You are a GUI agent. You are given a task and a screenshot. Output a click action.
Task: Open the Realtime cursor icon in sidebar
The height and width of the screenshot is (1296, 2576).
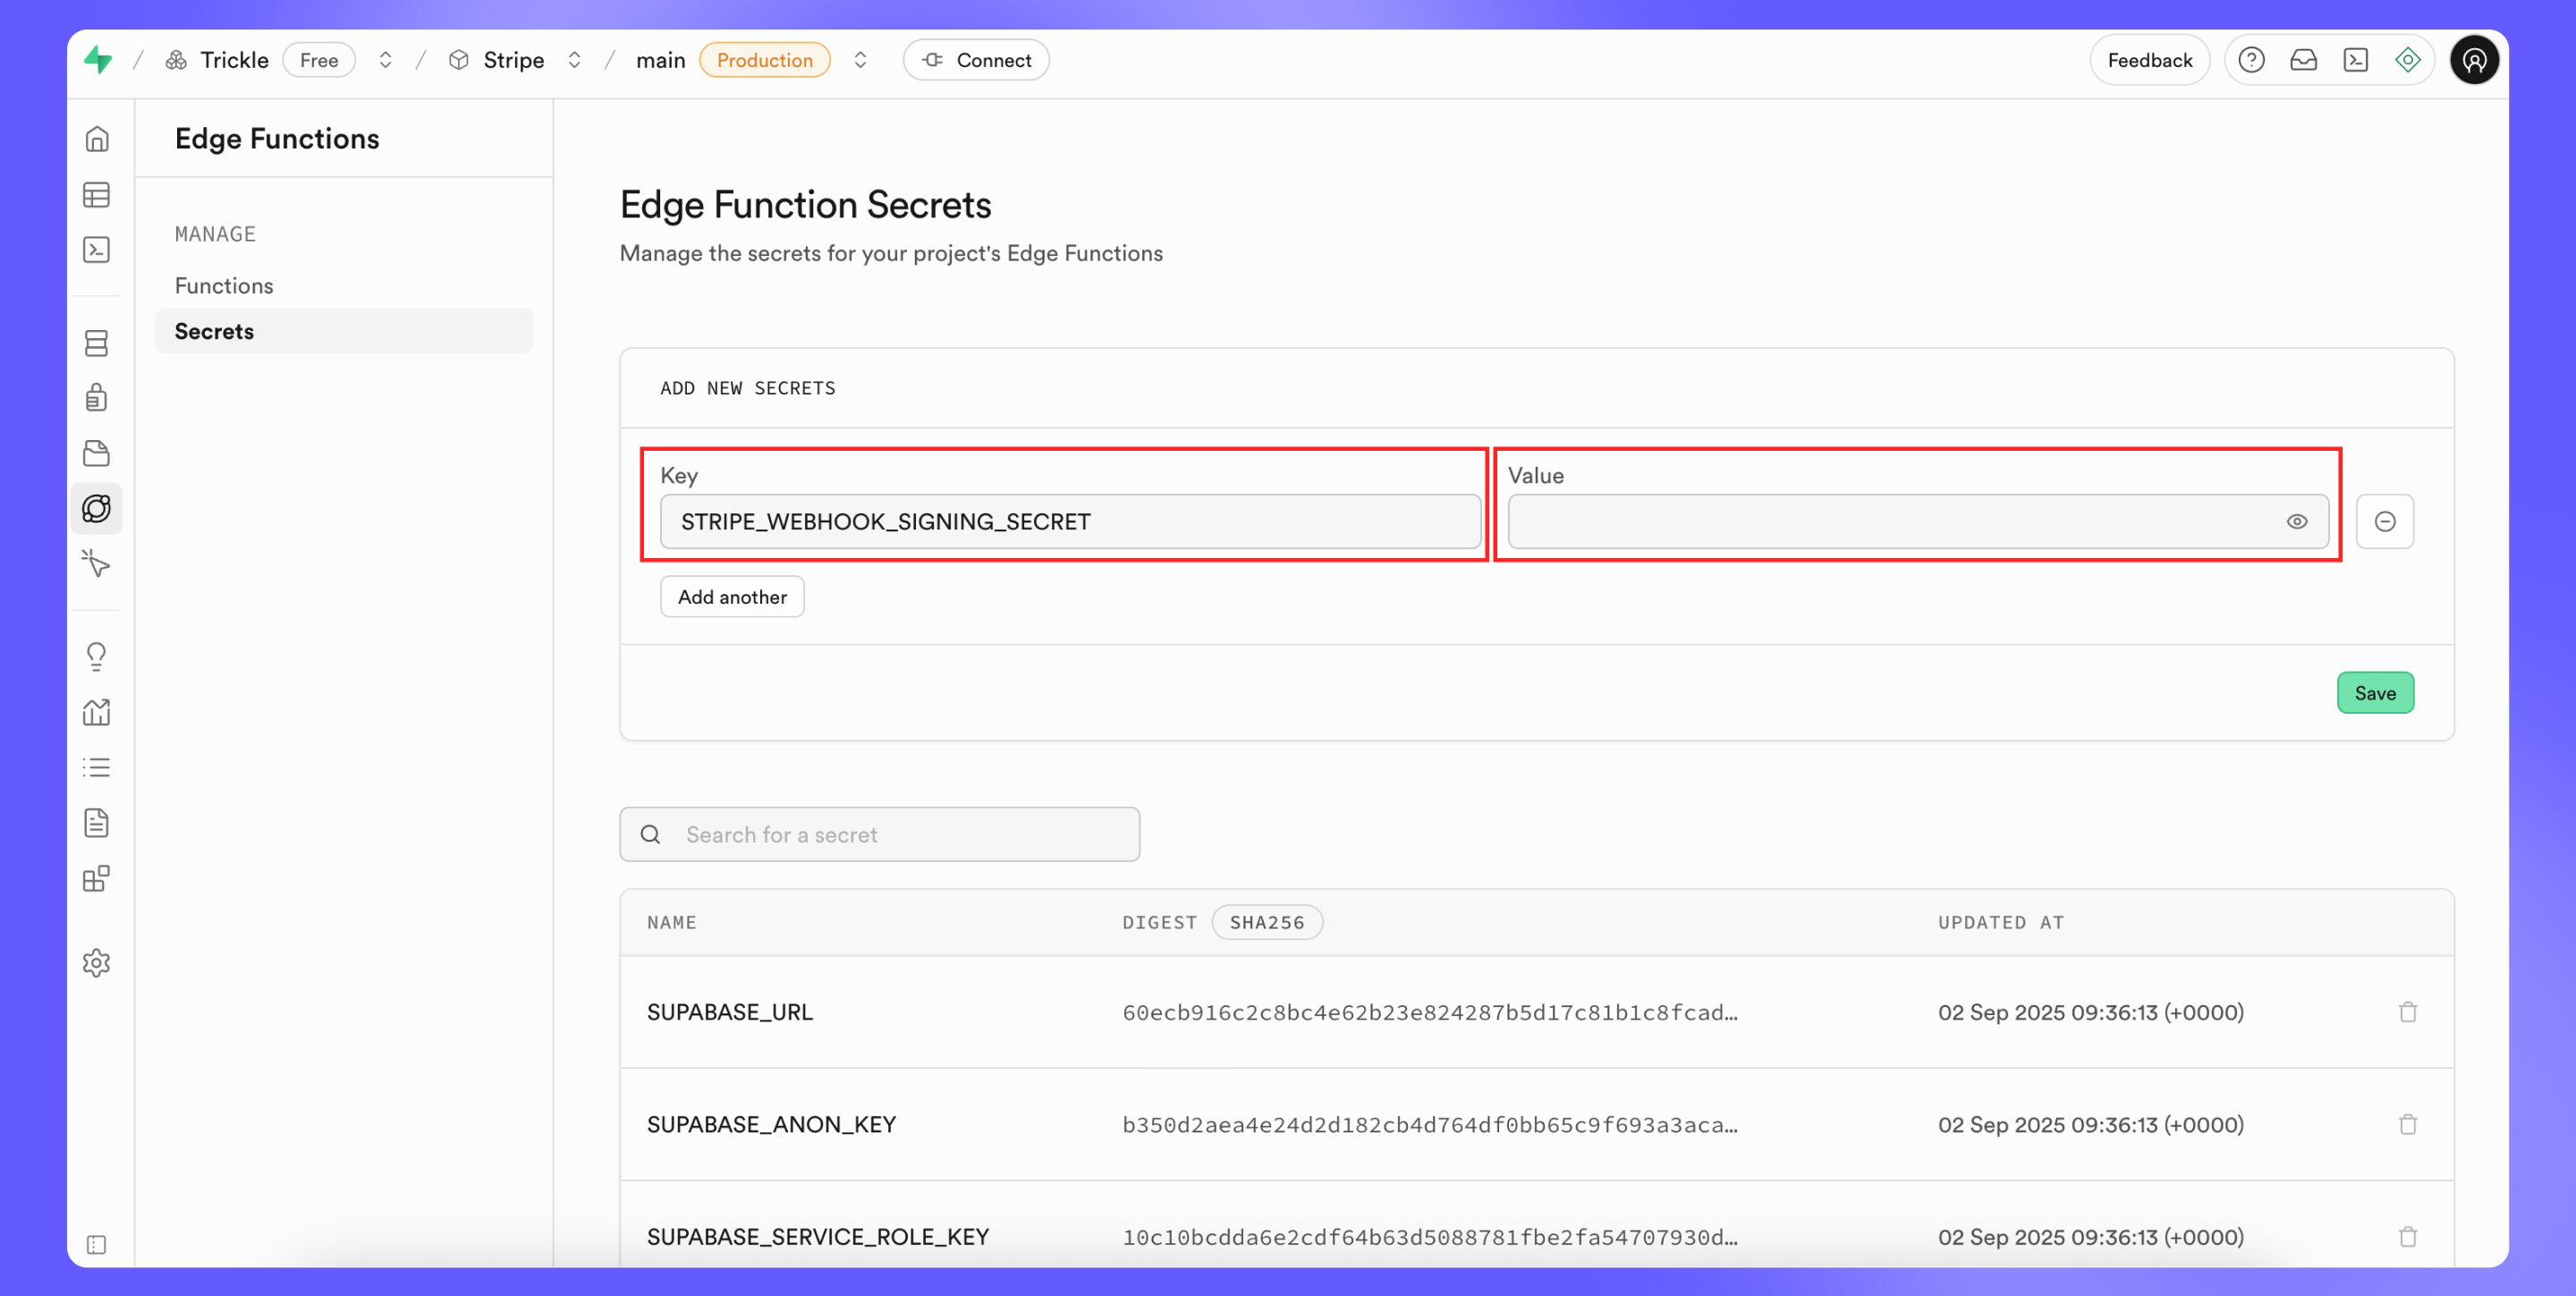pos(96,563)
